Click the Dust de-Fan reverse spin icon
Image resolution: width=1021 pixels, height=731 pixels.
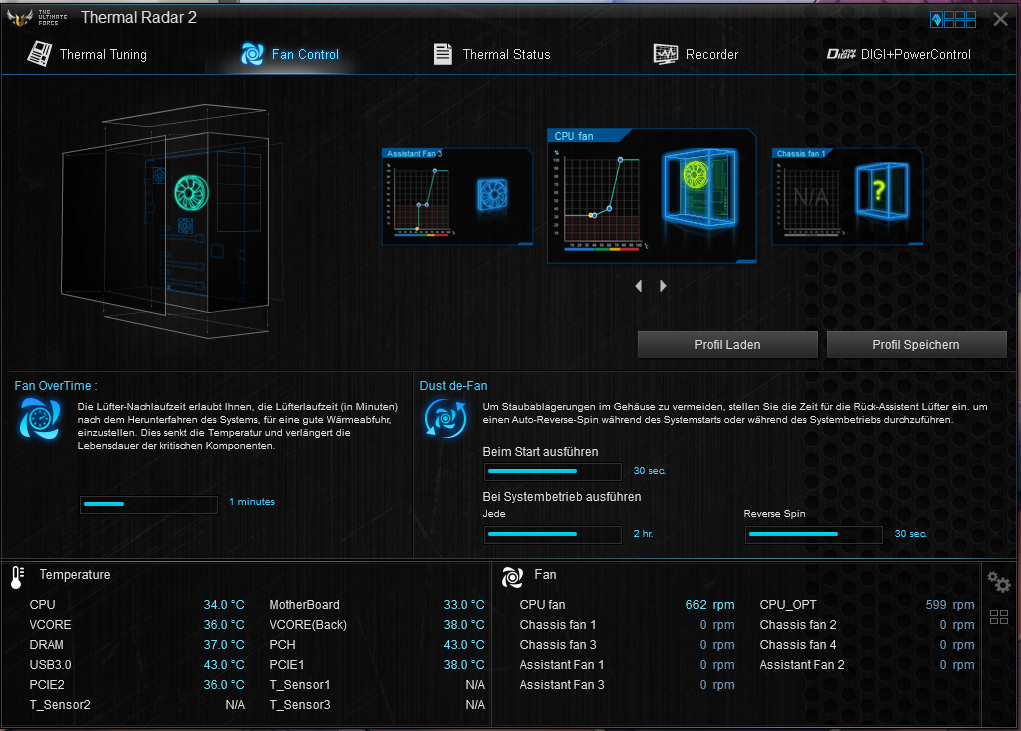point(445,419)
